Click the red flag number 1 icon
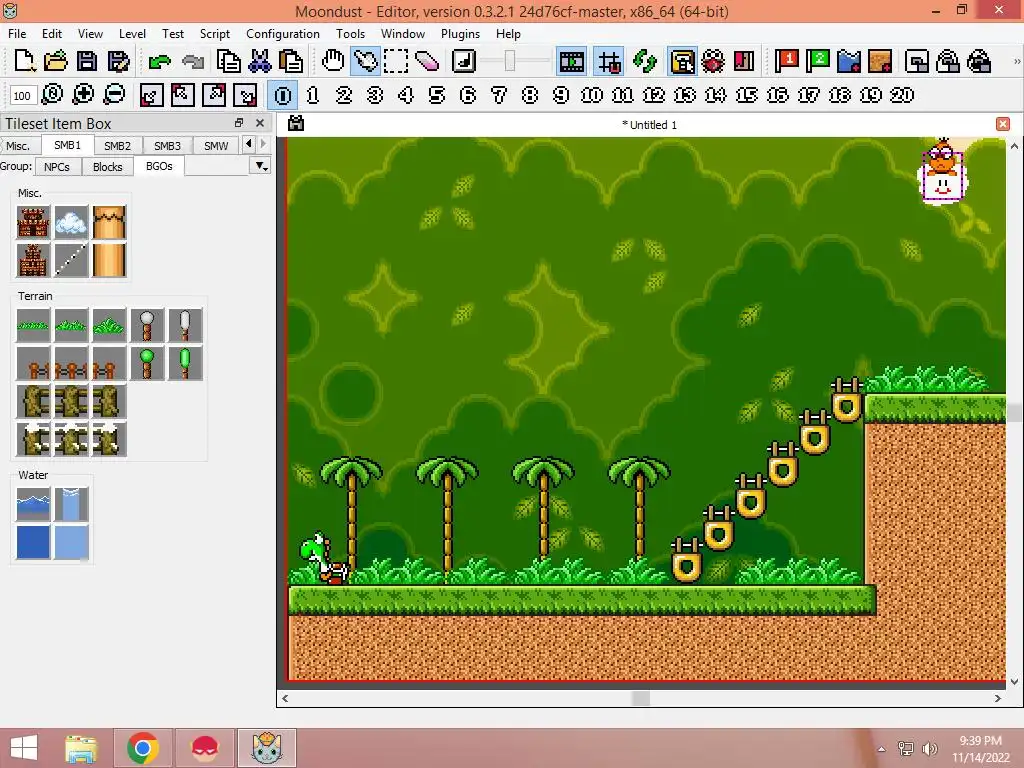1024x768 pixels. (786, 61)
